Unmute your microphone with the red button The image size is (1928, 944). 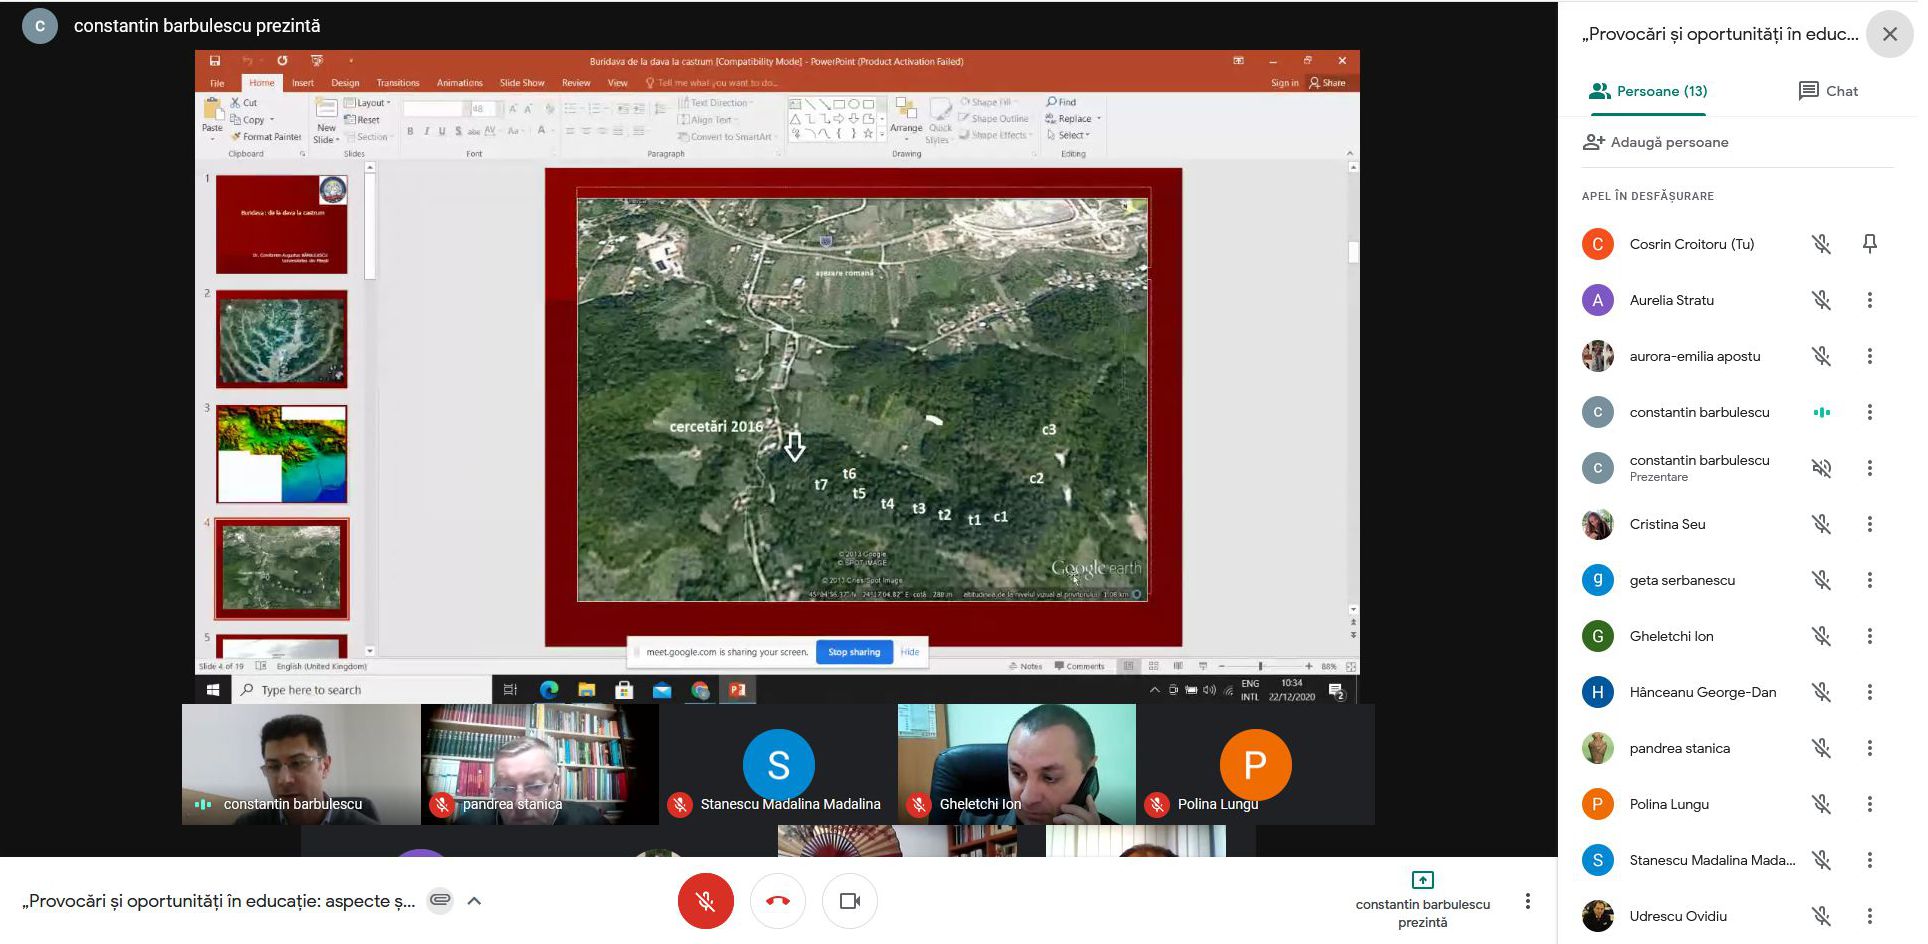[x=705, y=901]
